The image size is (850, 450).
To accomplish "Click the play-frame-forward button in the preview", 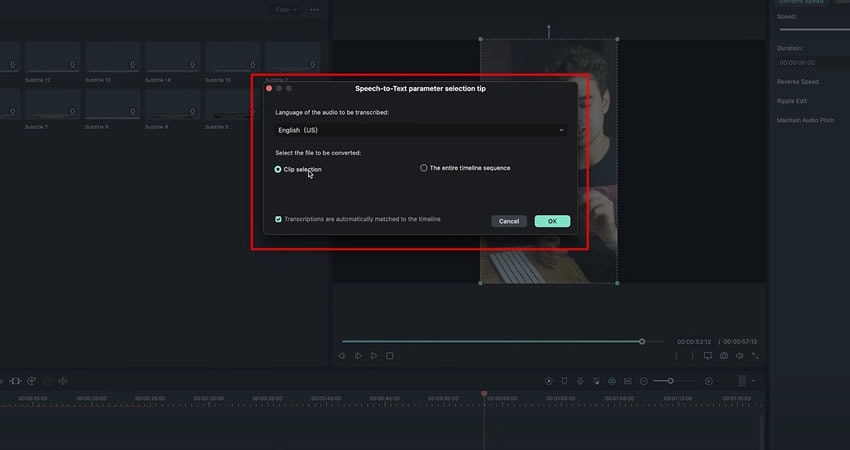I will (x=358, y=356).
